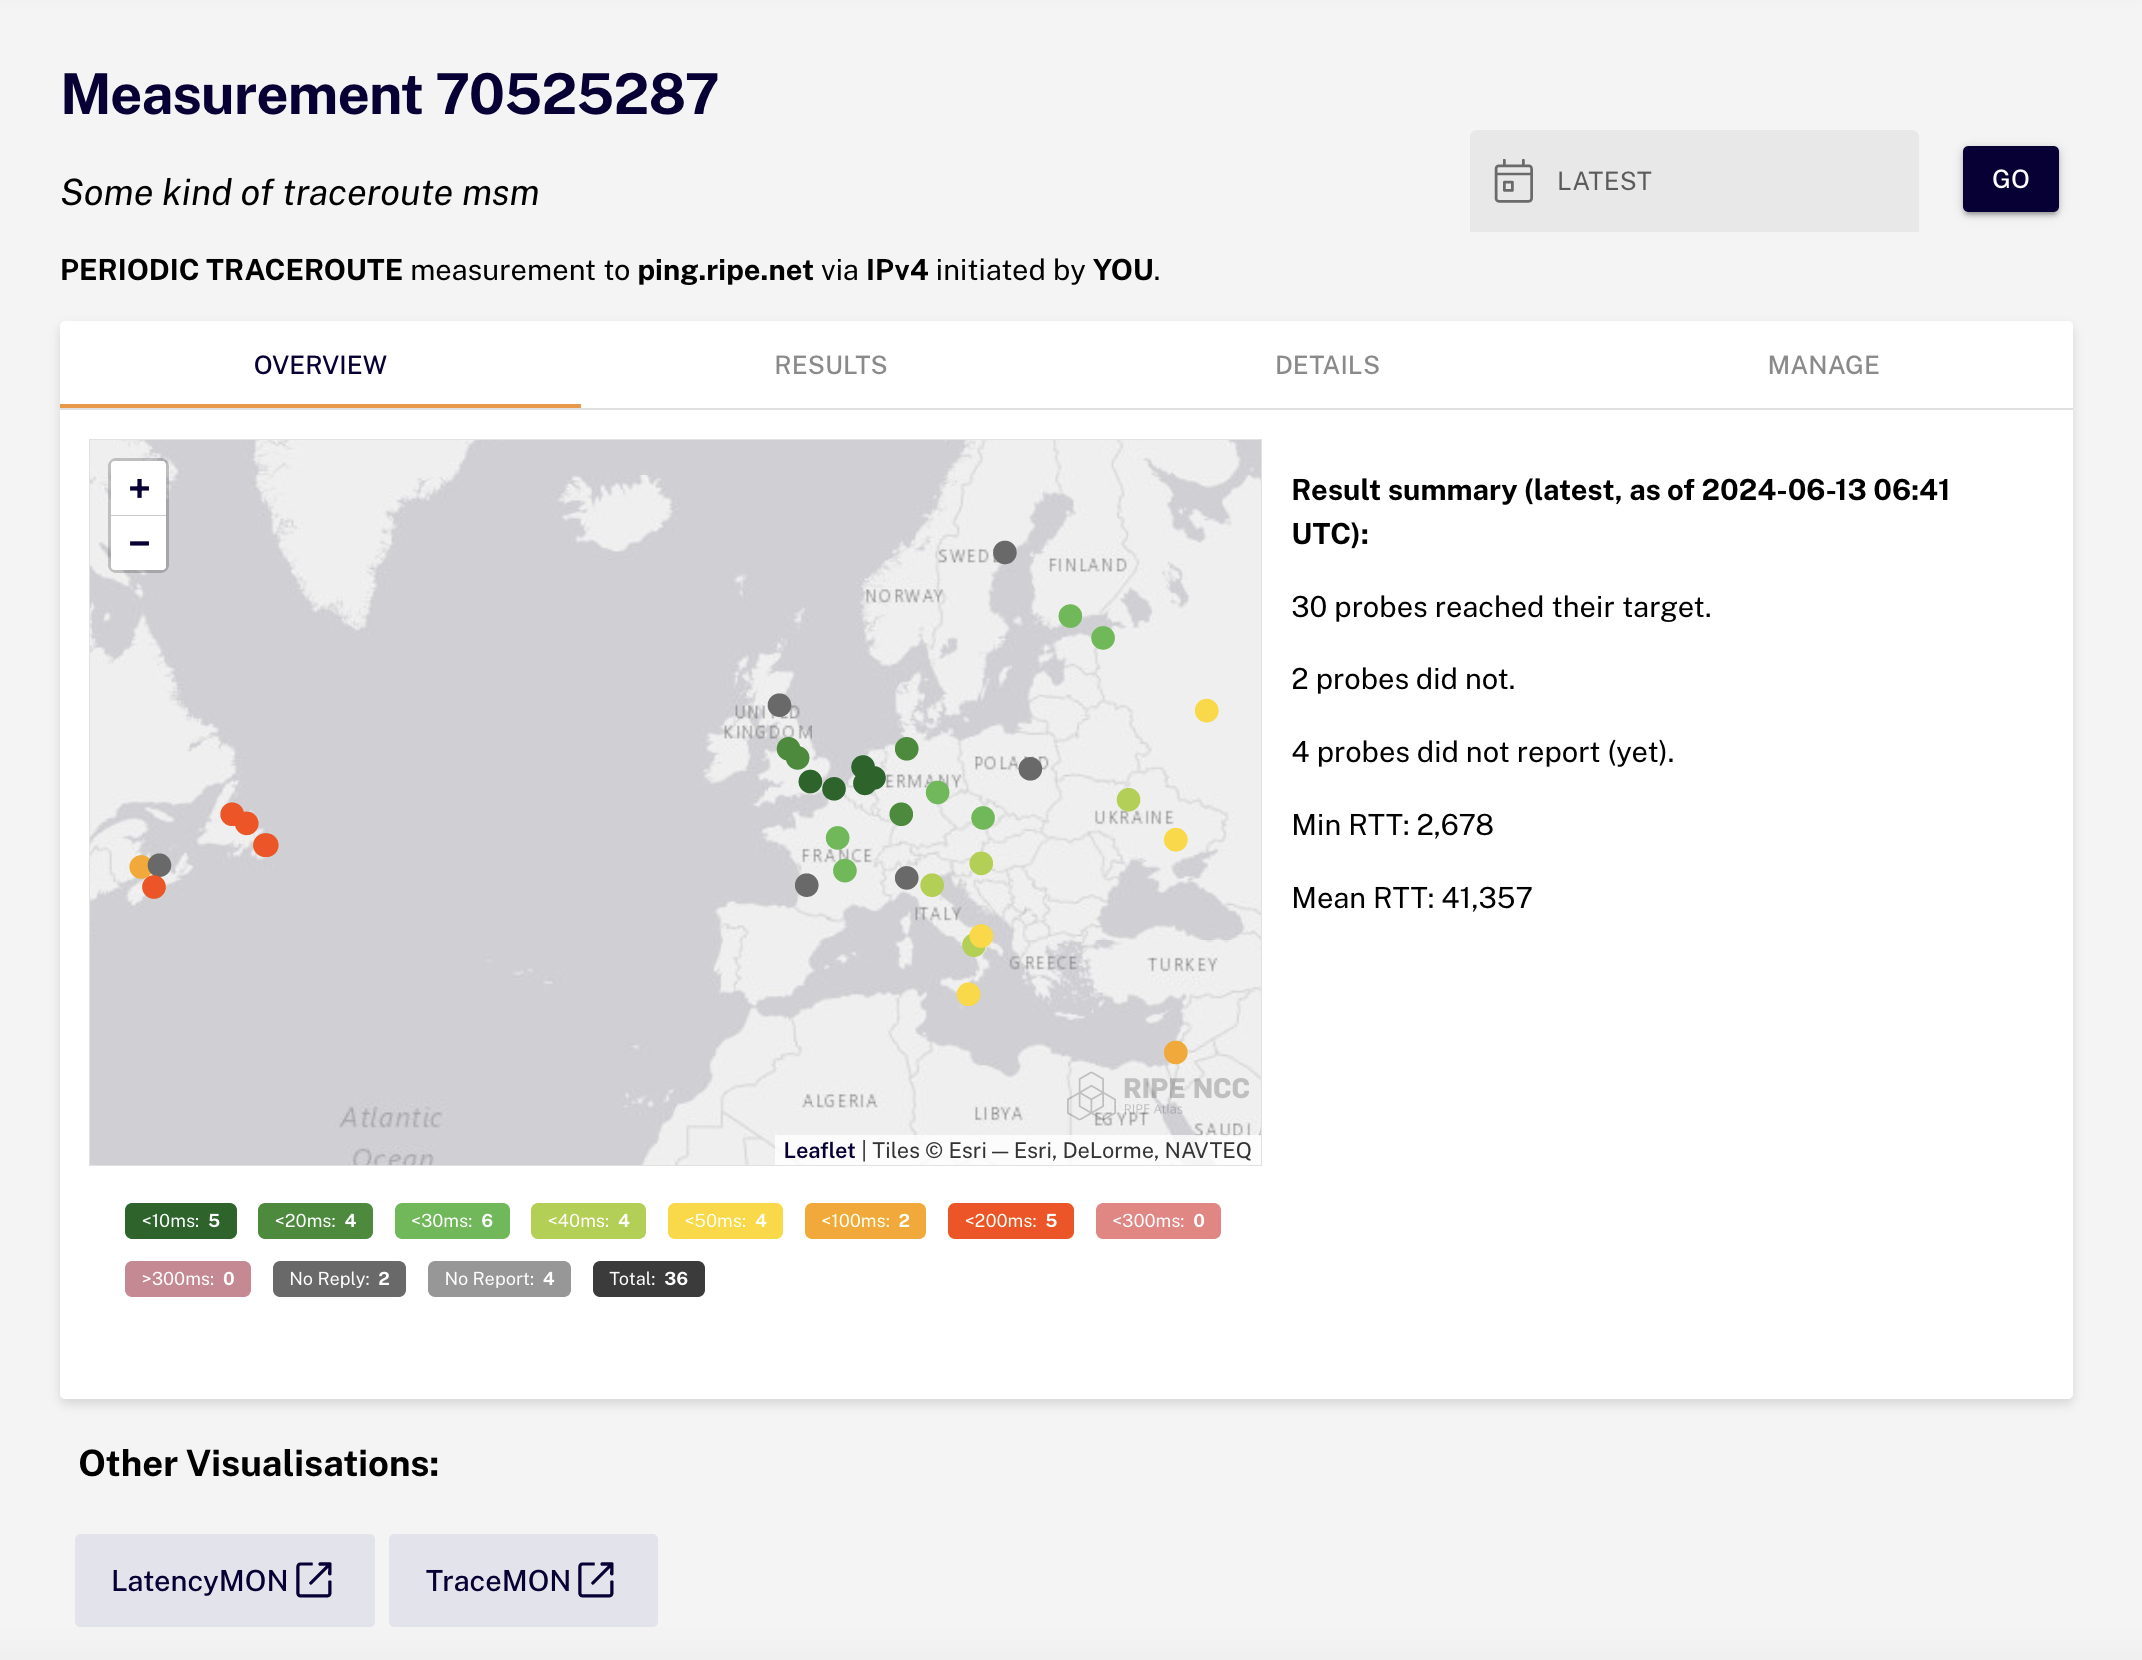Viewport: 2142px width, 1660px height.
Task: Click the 'Mean RTT: 41,357' text
Action: tap(1412, 898)
